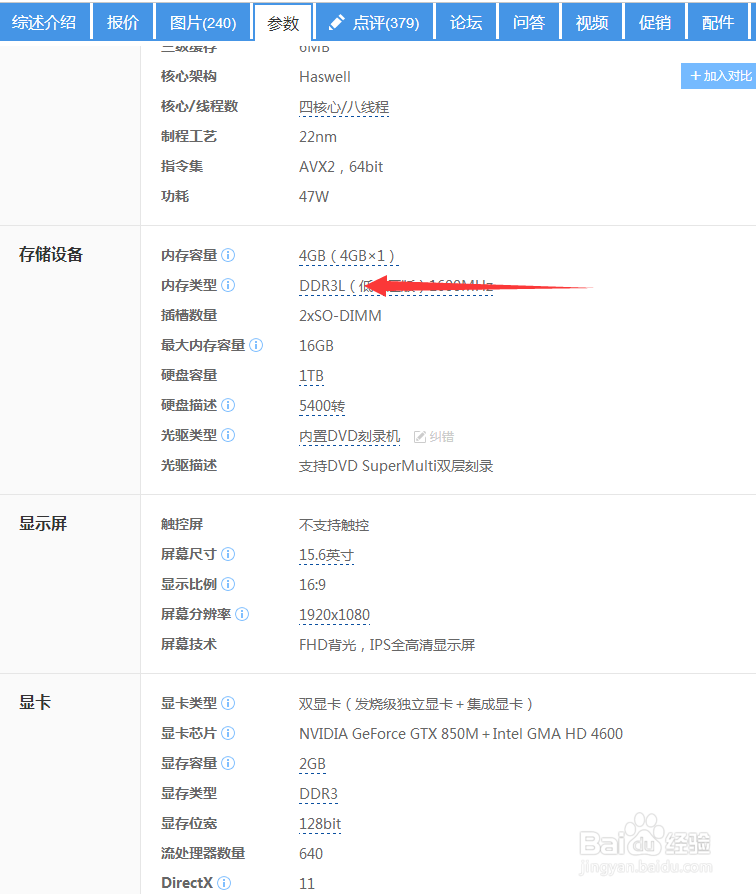Open the 1920x1080 resolution link
Viewport: 756px width, 894px height.
click(x=334, y=615)
